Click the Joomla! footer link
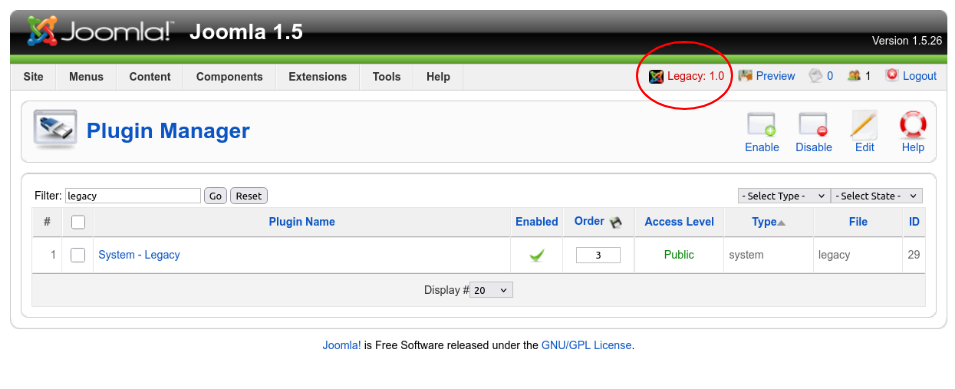The image size is (955, 389). tap(342, 345)
